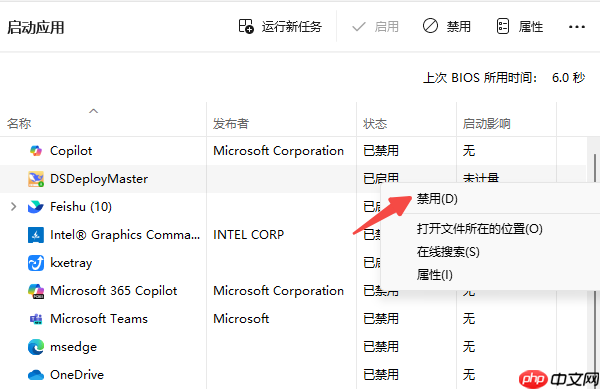The height and width of the screenshot is (389, 600).
Task: Click the Feishu app icon
Action: 36,207
